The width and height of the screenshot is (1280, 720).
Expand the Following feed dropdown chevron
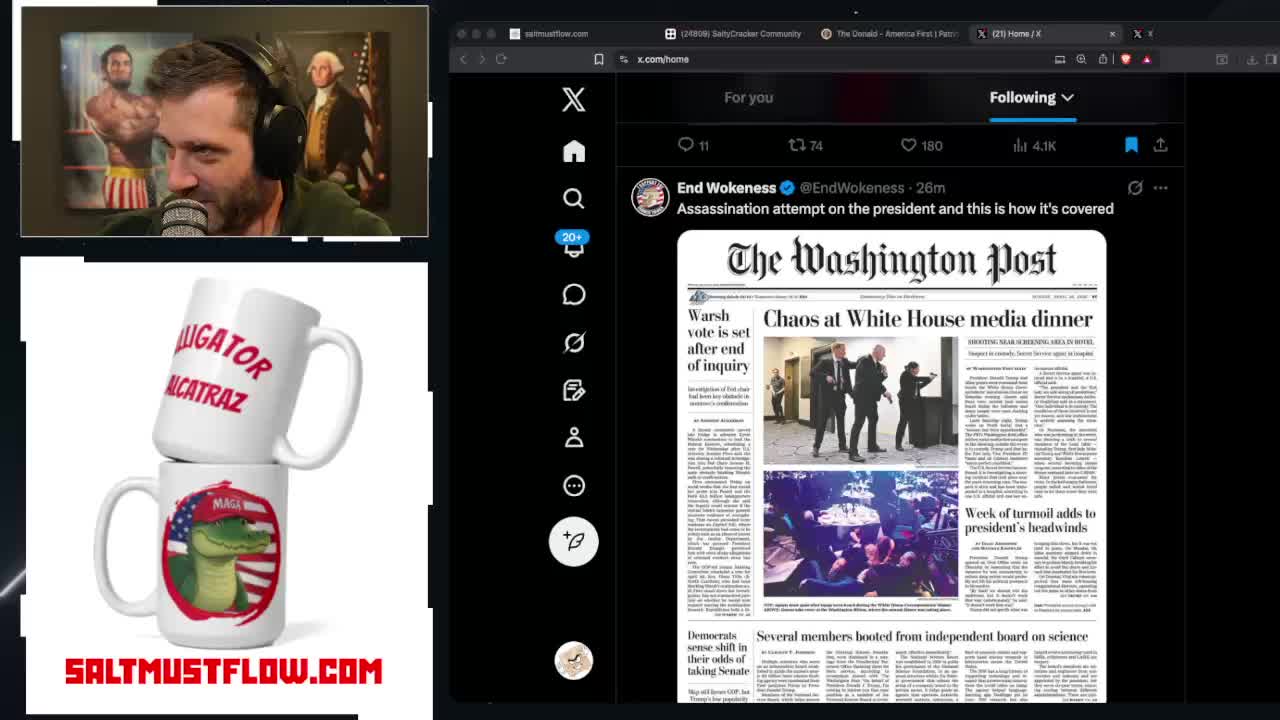point(1068,98)
